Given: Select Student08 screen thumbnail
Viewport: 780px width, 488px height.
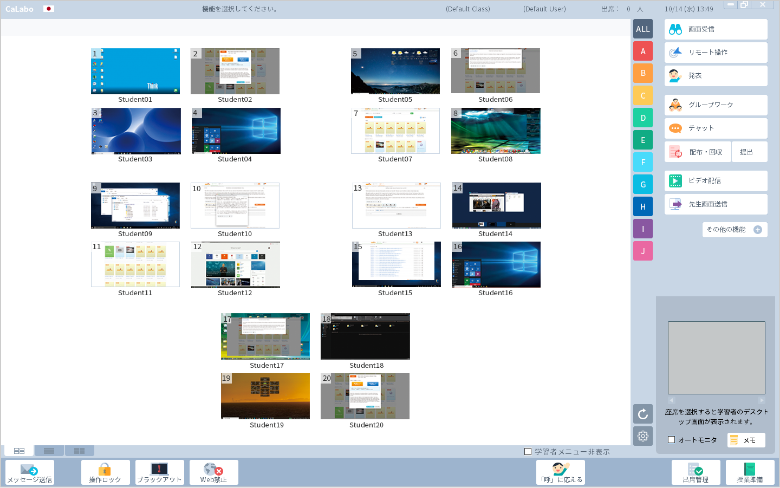Looking at the screenshot, I should (x=495, y=131).
